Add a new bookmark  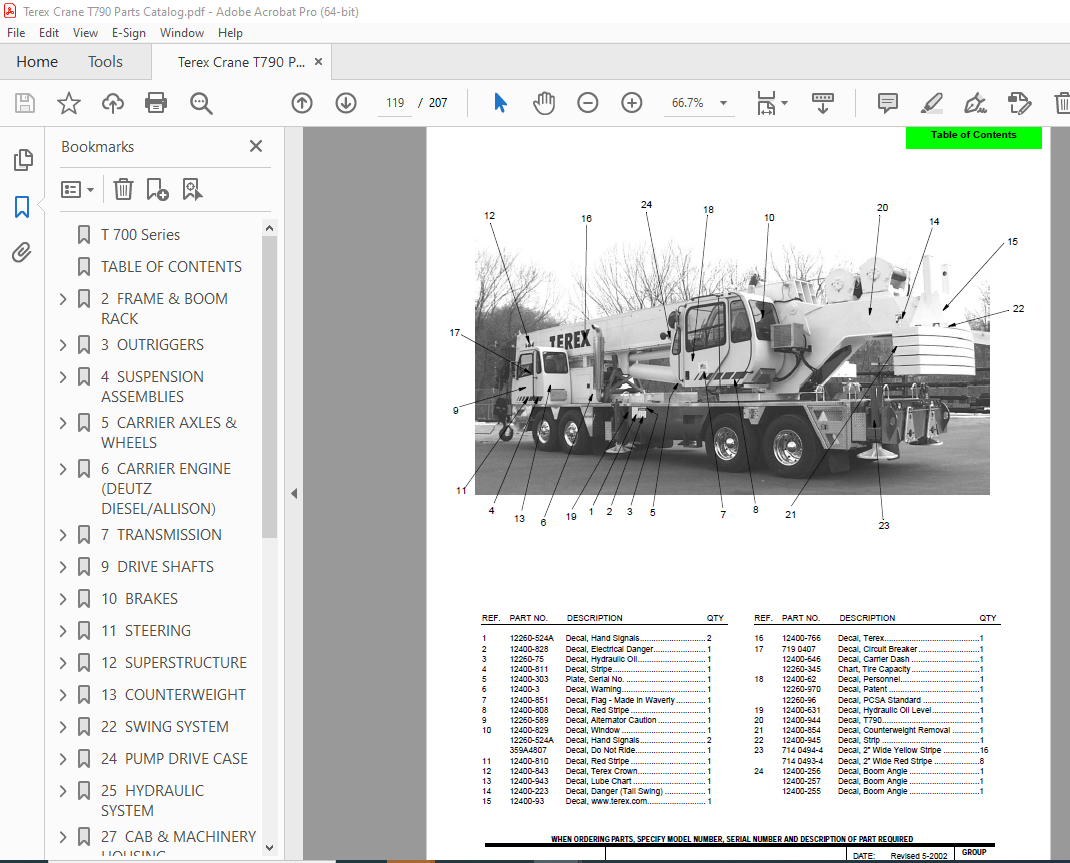(x=158, y=189)
